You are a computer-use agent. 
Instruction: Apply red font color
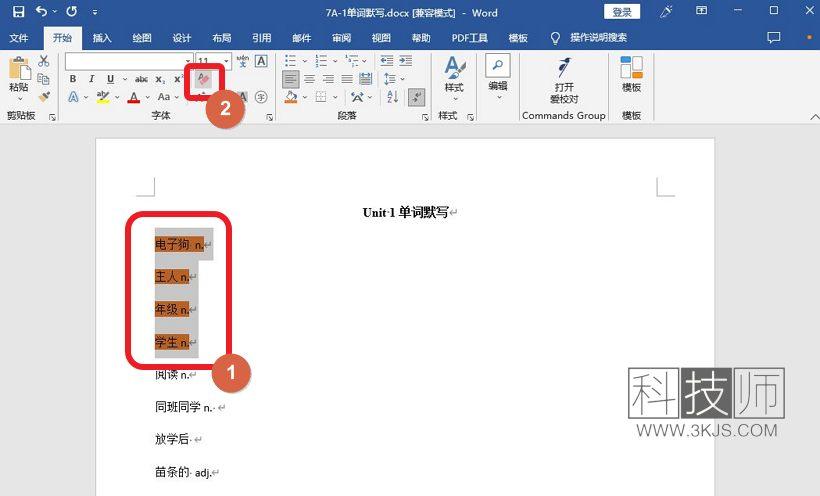(134, 97)
